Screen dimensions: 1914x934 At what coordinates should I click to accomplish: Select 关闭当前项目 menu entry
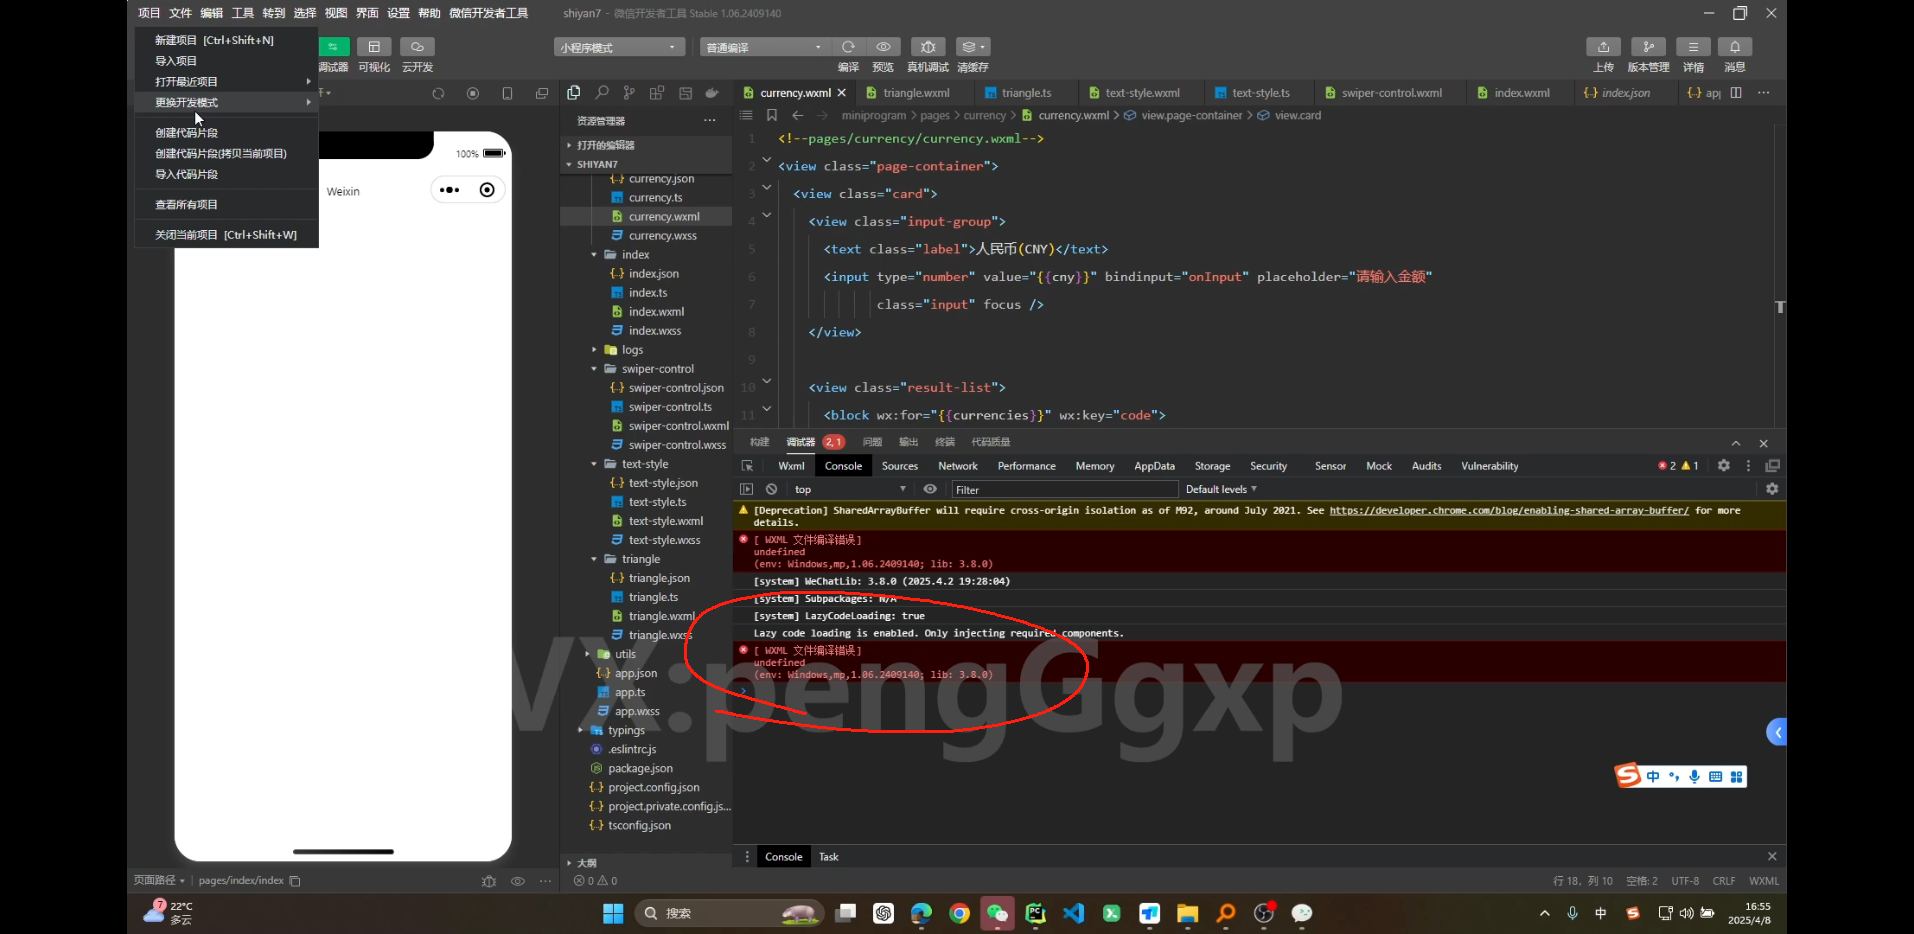pos(227,235)
